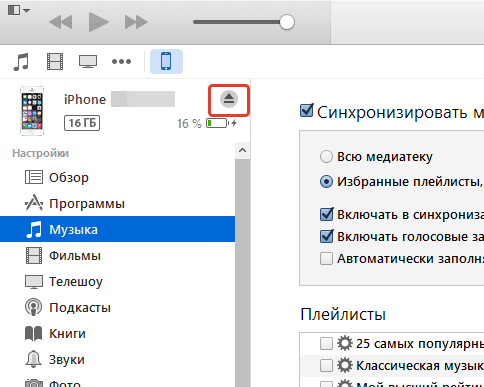Skip to next track with fast-forward button
This screenshot has height=387, width=484.
coord(136,22)
